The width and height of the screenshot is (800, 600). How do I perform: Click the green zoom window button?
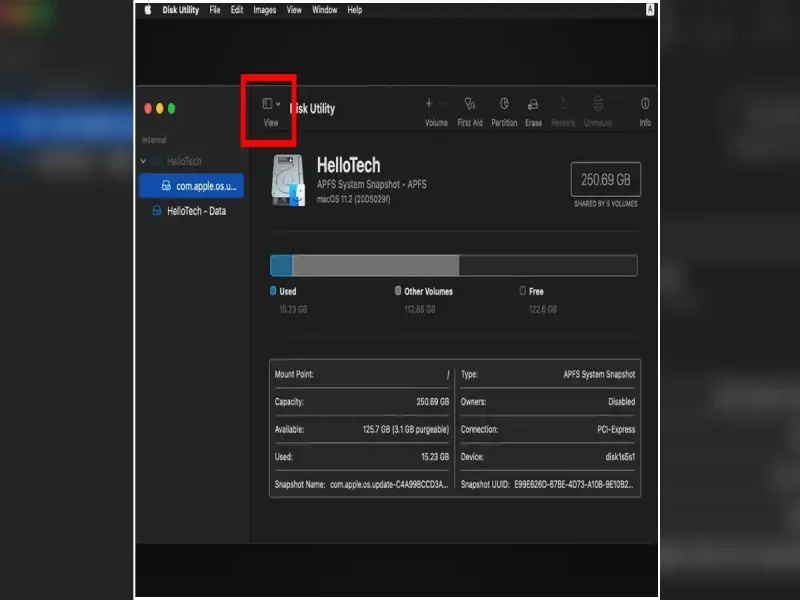click(x=171, y=108)
